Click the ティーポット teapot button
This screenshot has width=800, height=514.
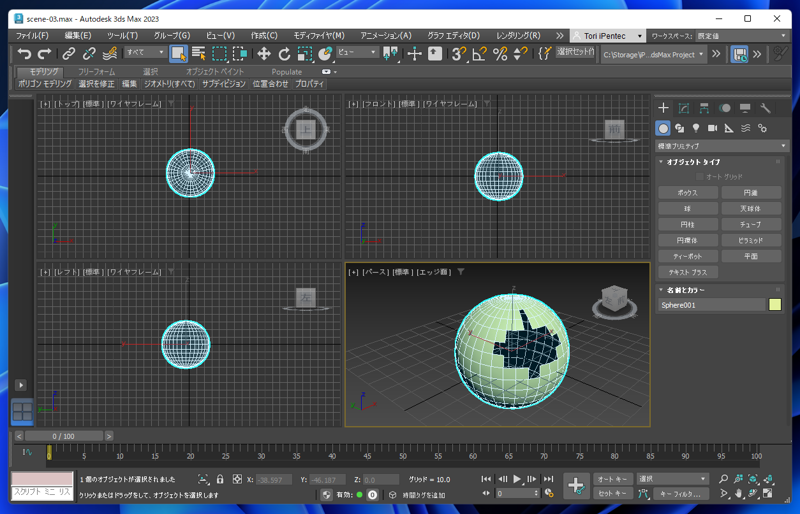[x=688, y=256]
